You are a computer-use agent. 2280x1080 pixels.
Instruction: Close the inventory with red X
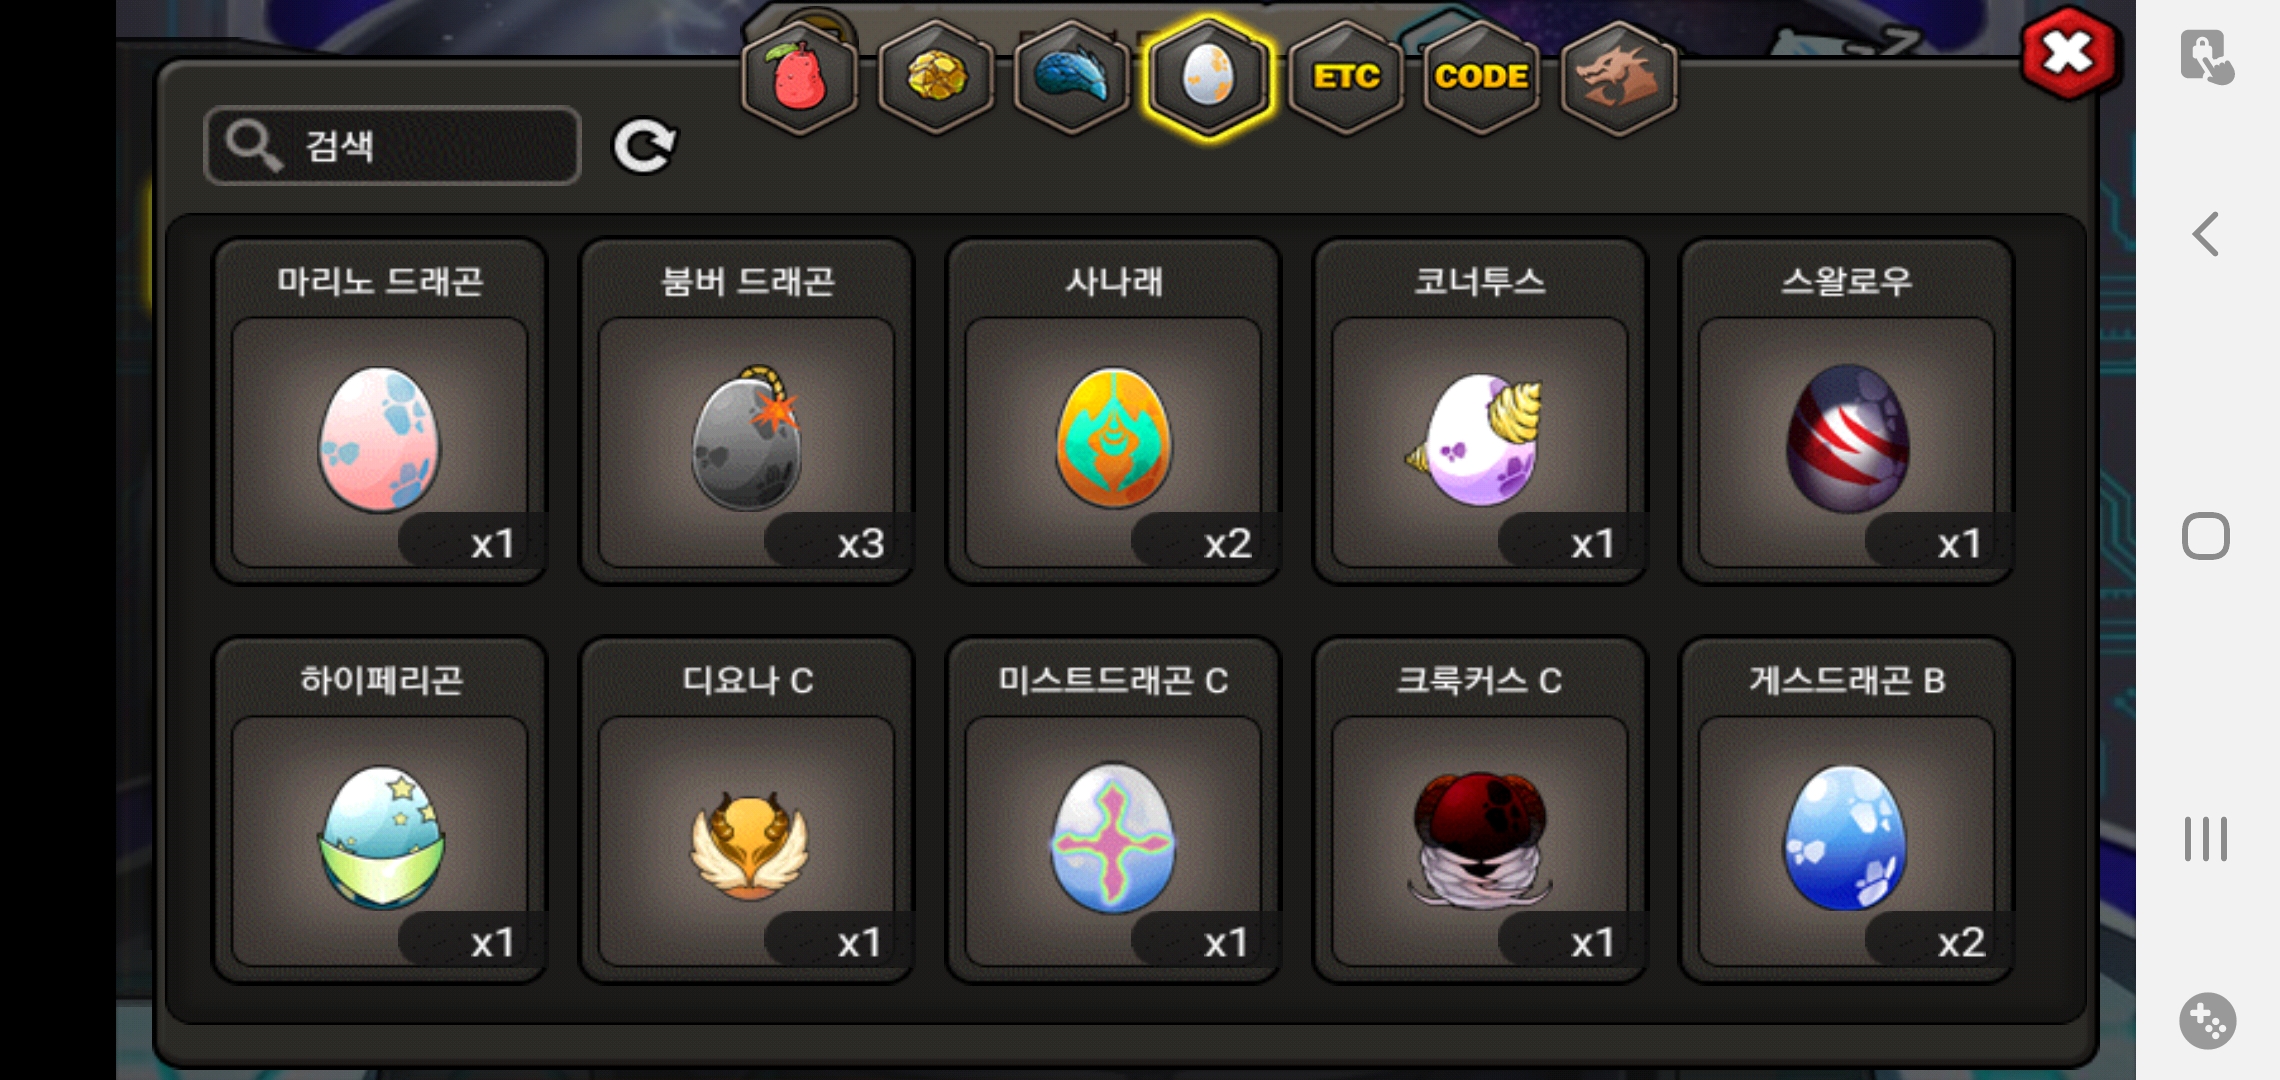point(2068,52)
